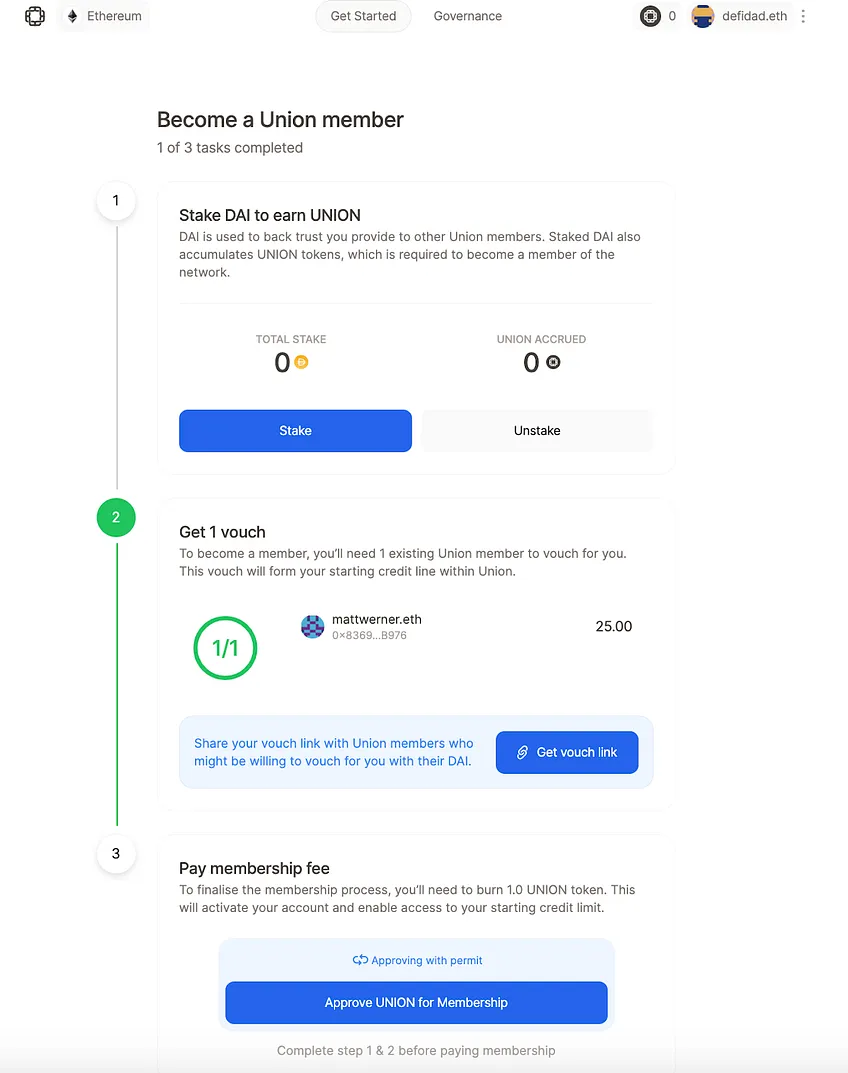Click the Unstake button
Image resolution: width=848 pixels, height=1073 pixels.
click(x=537, y=430)
